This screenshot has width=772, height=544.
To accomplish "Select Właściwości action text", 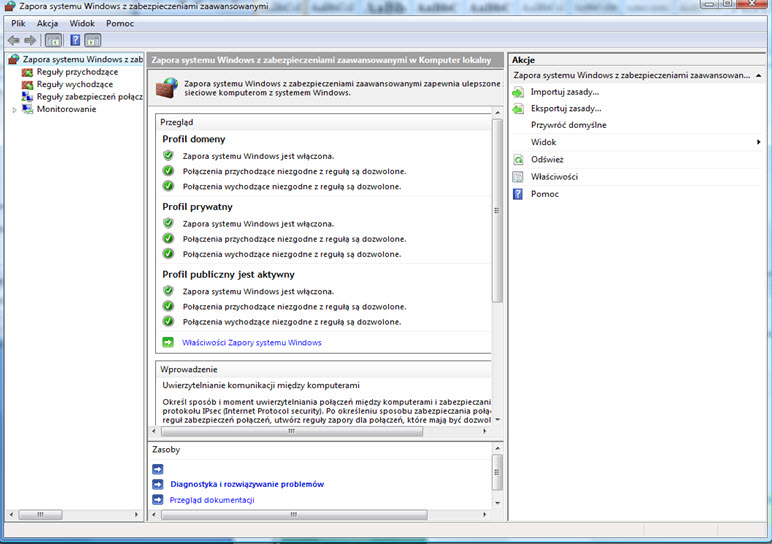I will point(554,177).
